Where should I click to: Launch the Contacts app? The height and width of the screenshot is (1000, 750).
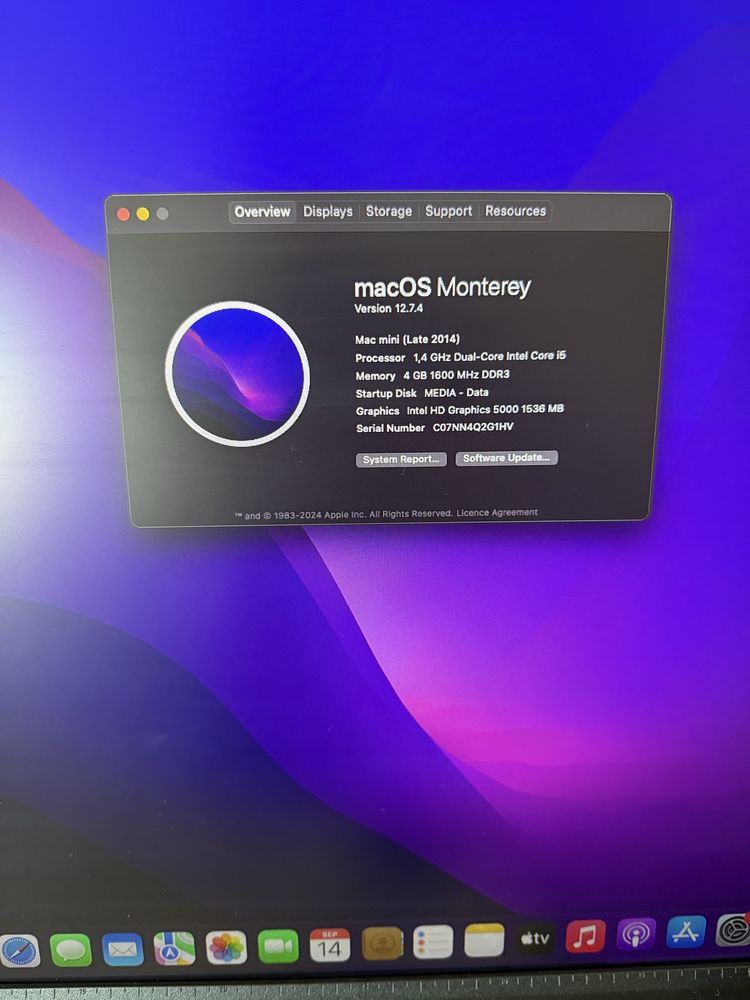pos(382,943)
